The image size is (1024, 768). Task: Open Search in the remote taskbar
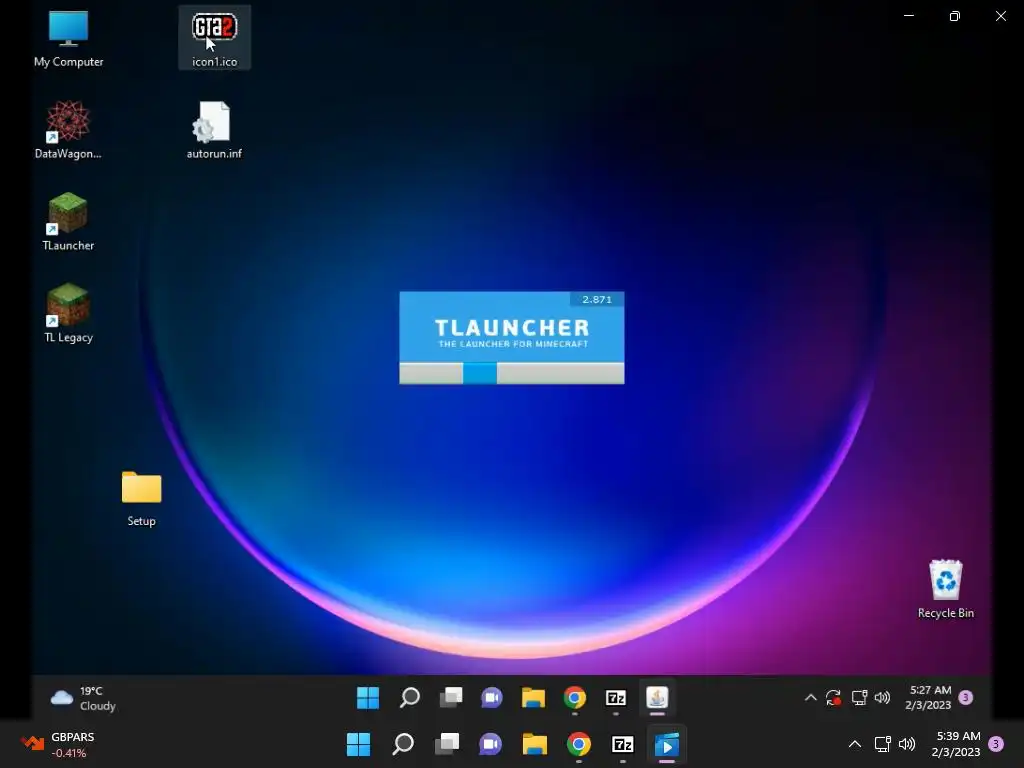pos(409,697)
